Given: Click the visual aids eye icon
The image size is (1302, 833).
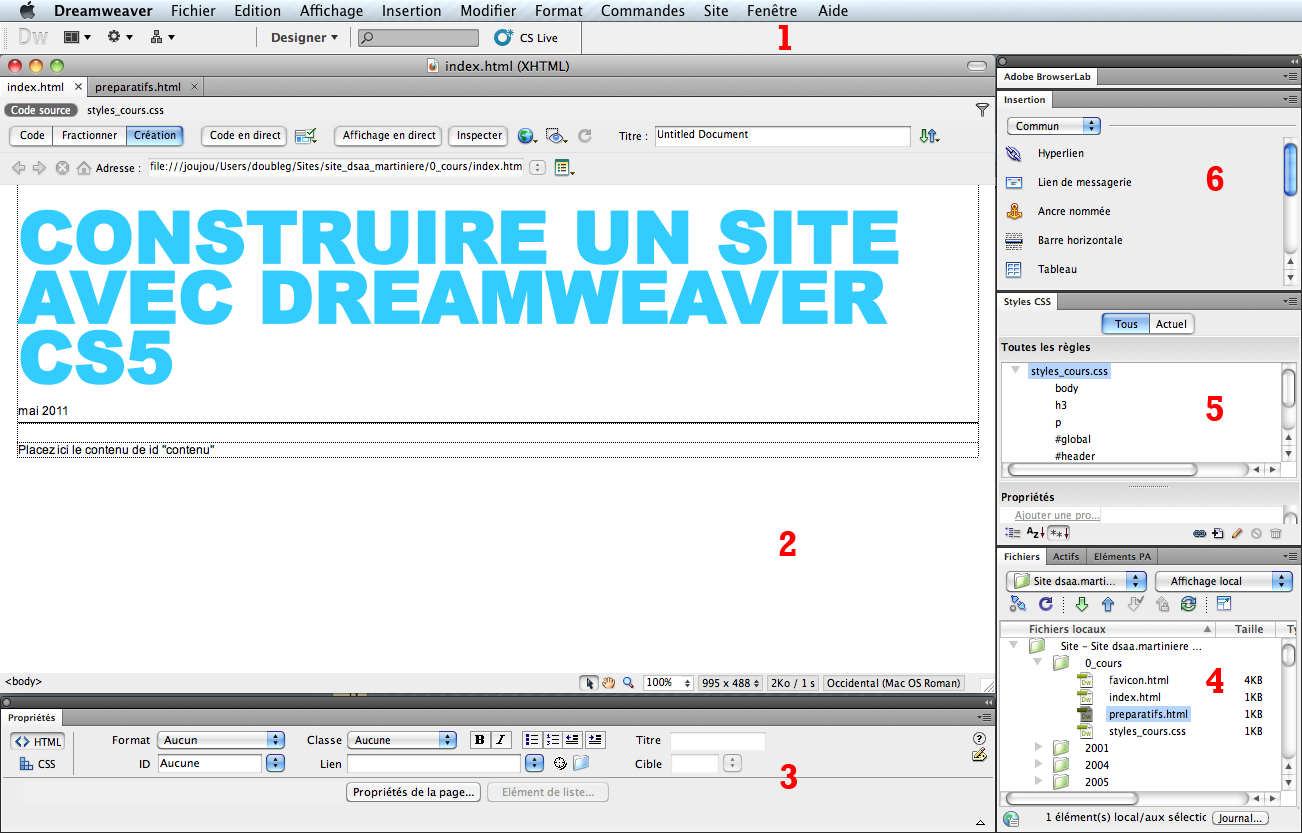Looking at the screenshot, I should point(557,136).
